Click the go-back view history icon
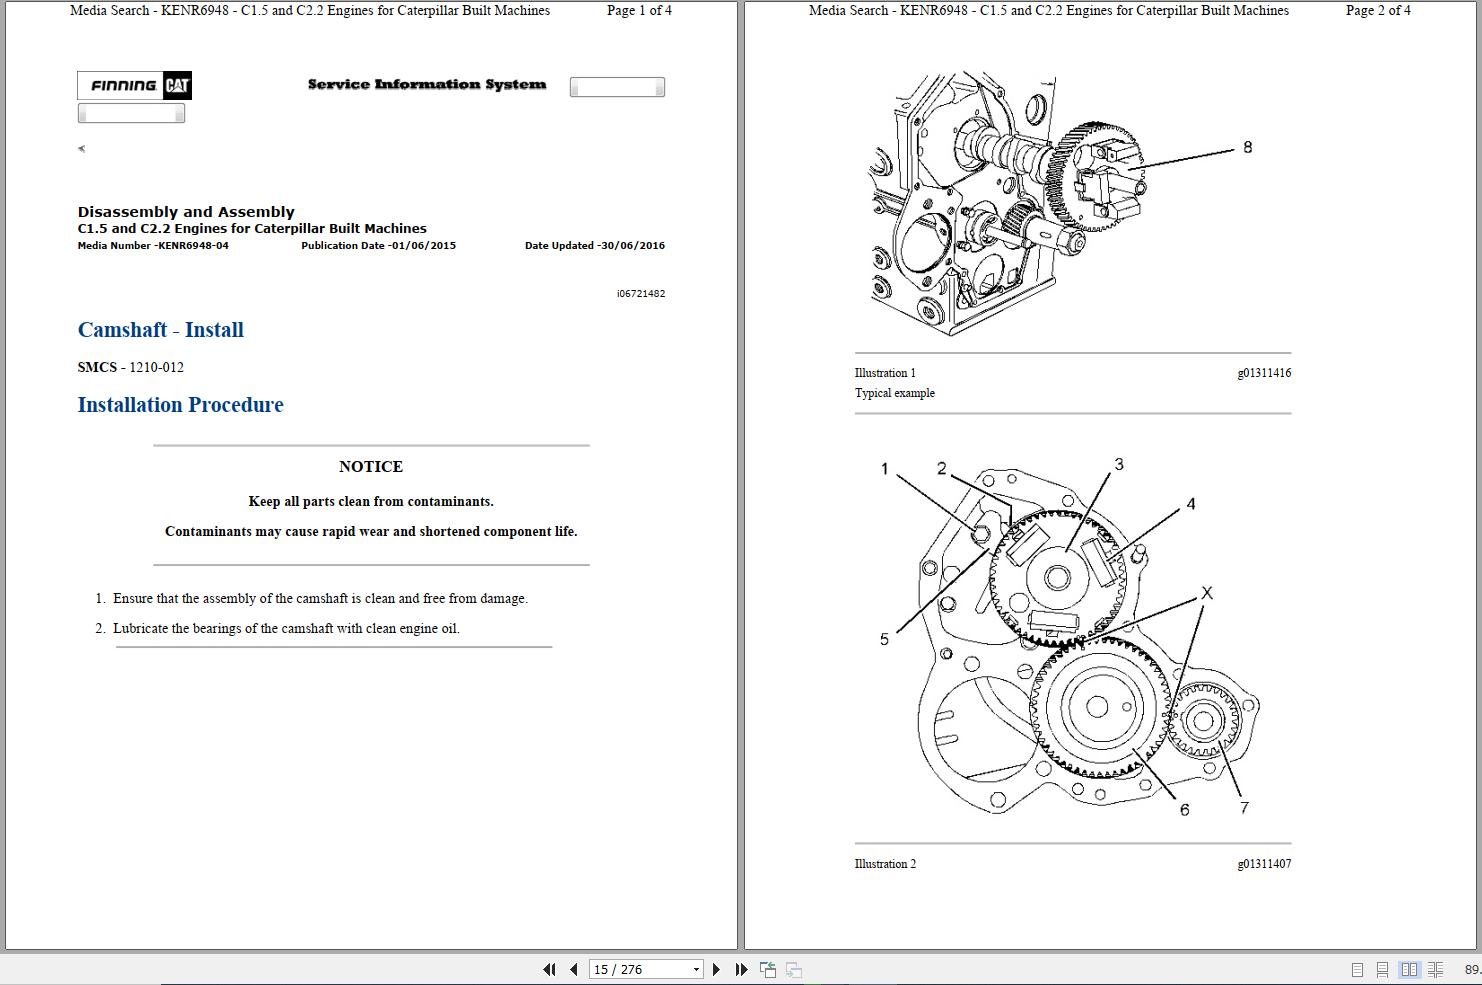This screenshot has width=1482, height=985. 768,969
